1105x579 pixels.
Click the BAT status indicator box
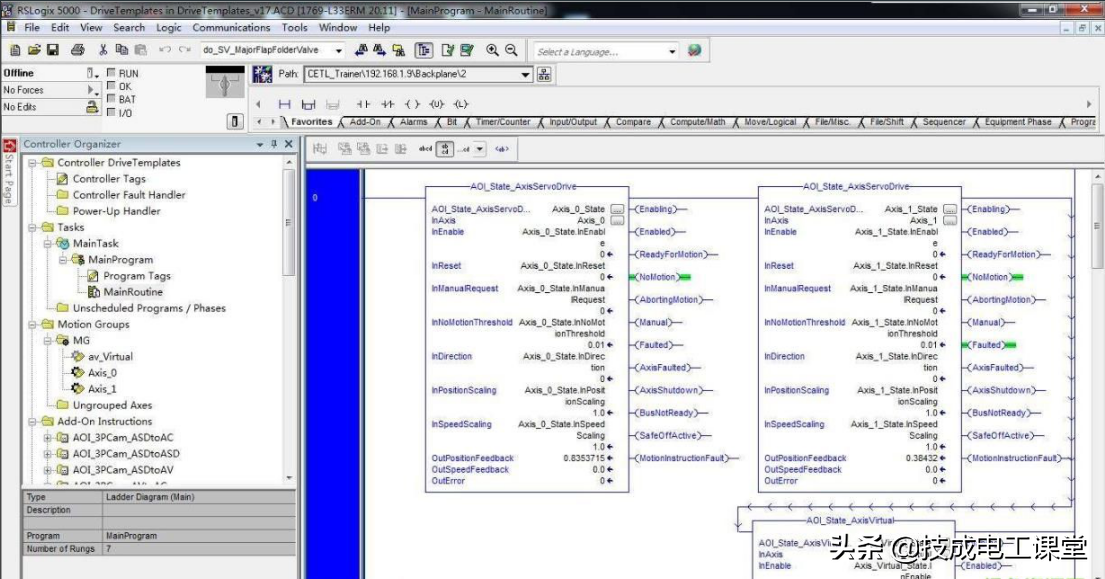coord(111,99)
